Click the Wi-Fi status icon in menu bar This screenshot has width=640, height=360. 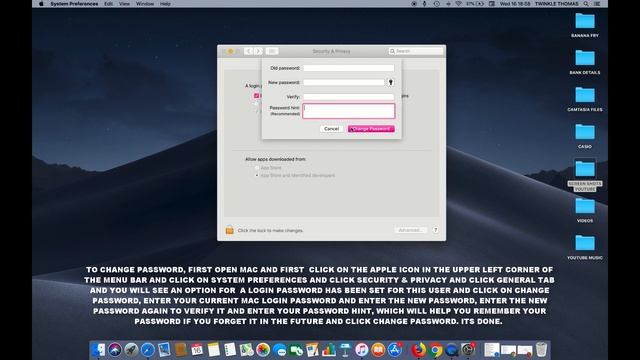coord(458,4)
